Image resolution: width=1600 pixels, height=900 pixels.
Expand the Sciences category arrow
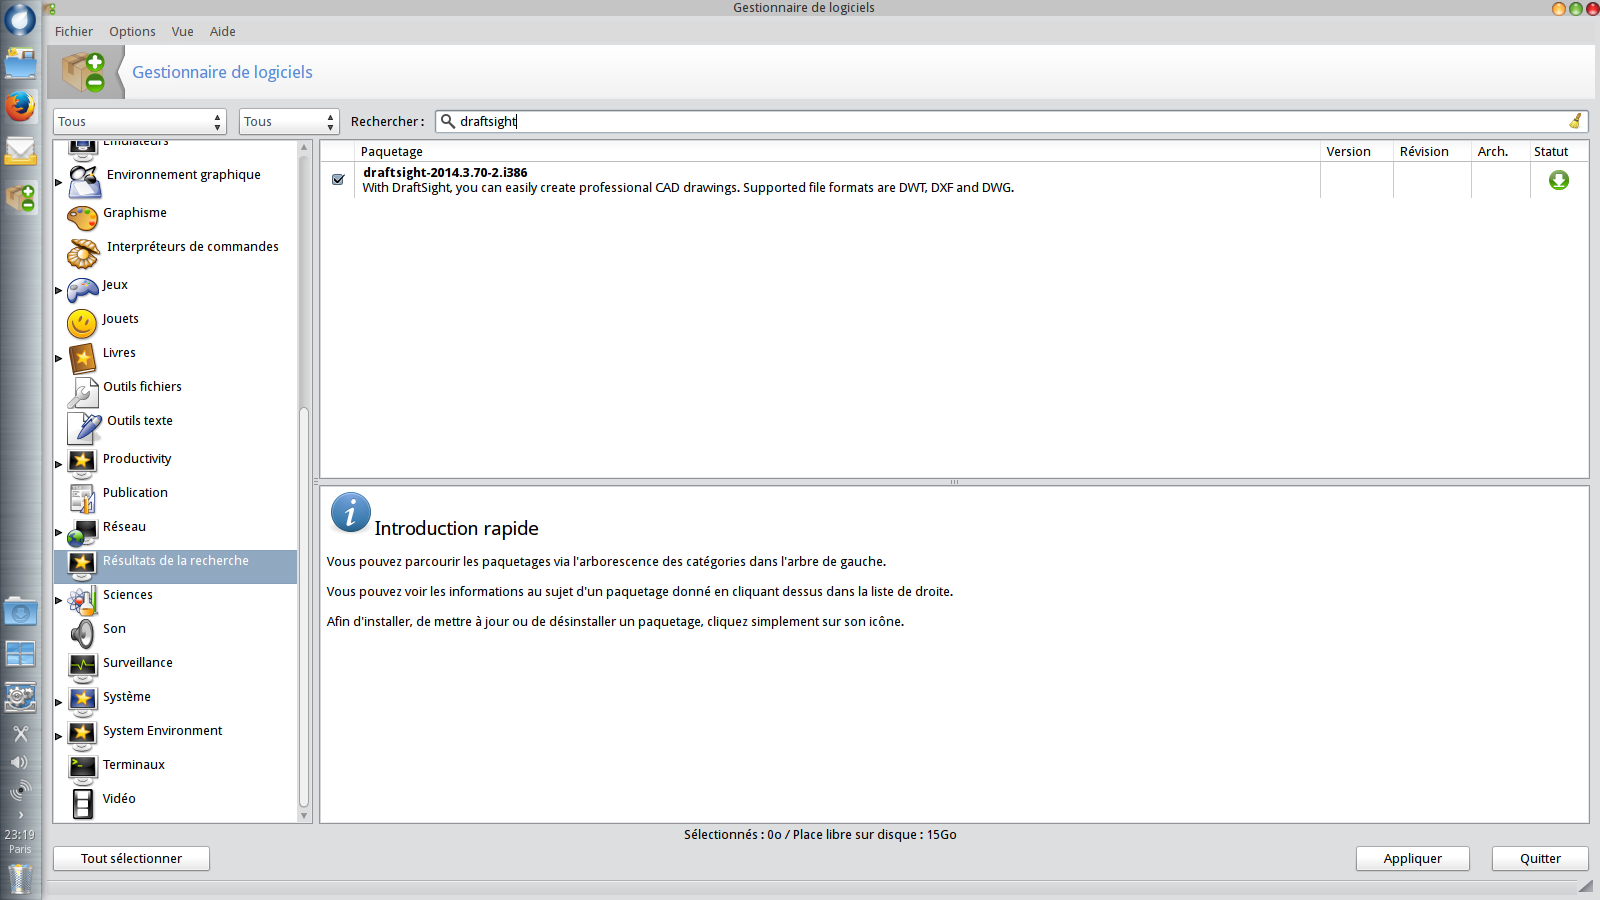pos(58,600)
